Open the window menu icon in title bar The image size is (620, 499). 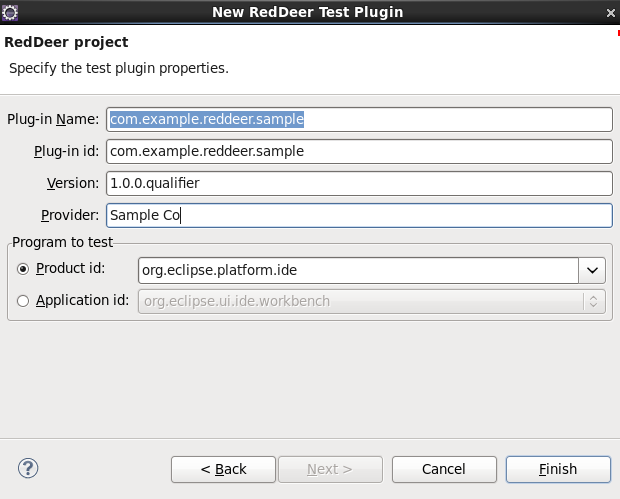[11, 12]
